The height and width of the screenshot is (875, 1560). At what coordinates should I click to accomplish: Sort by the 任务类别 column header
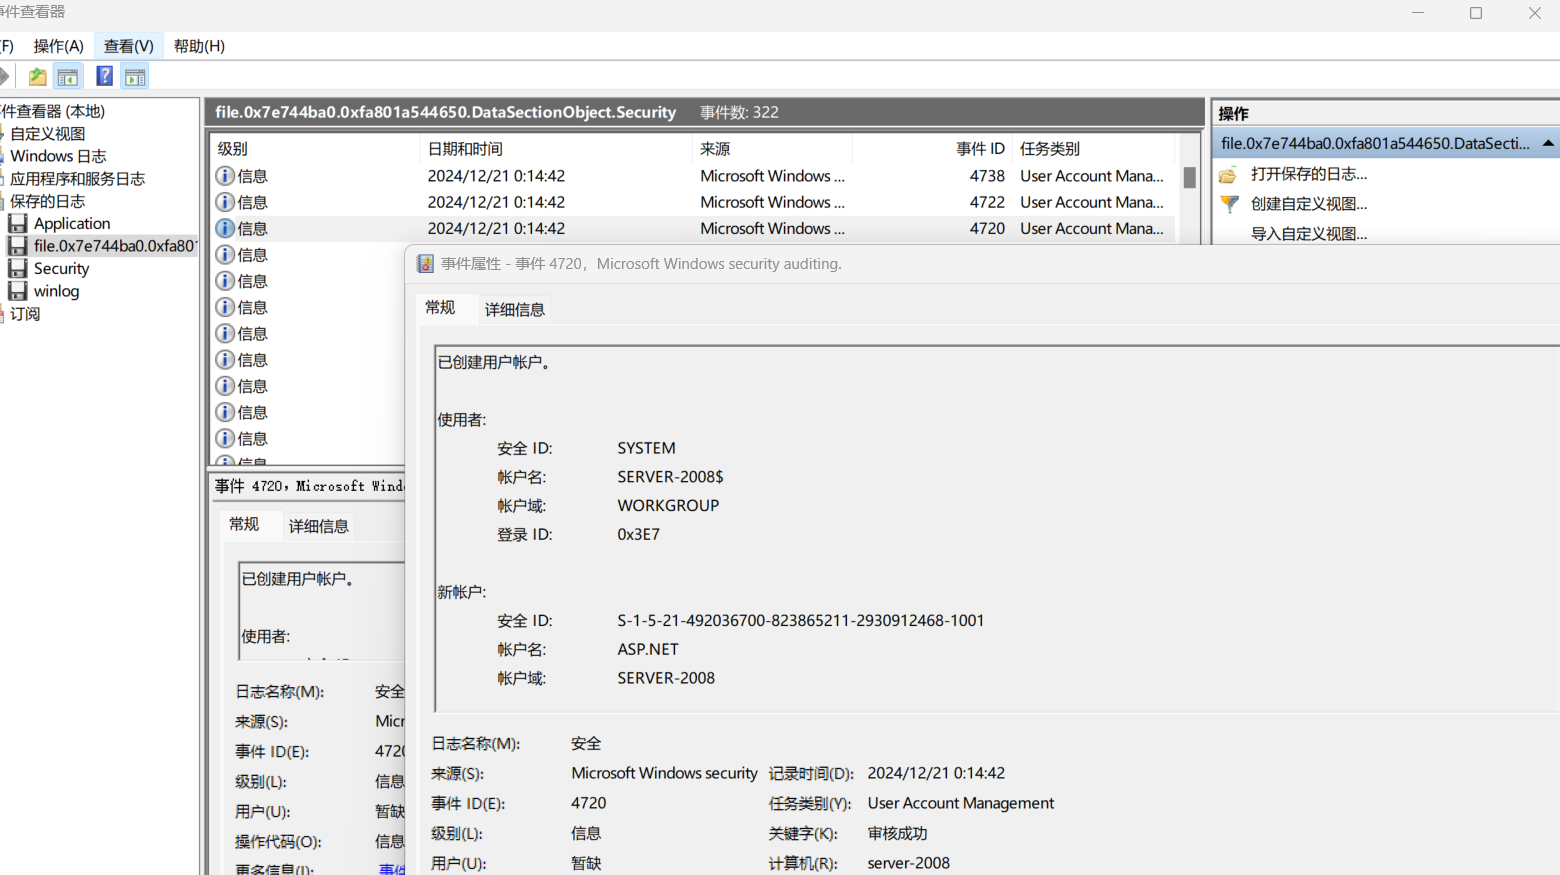tap(1094, 149)
